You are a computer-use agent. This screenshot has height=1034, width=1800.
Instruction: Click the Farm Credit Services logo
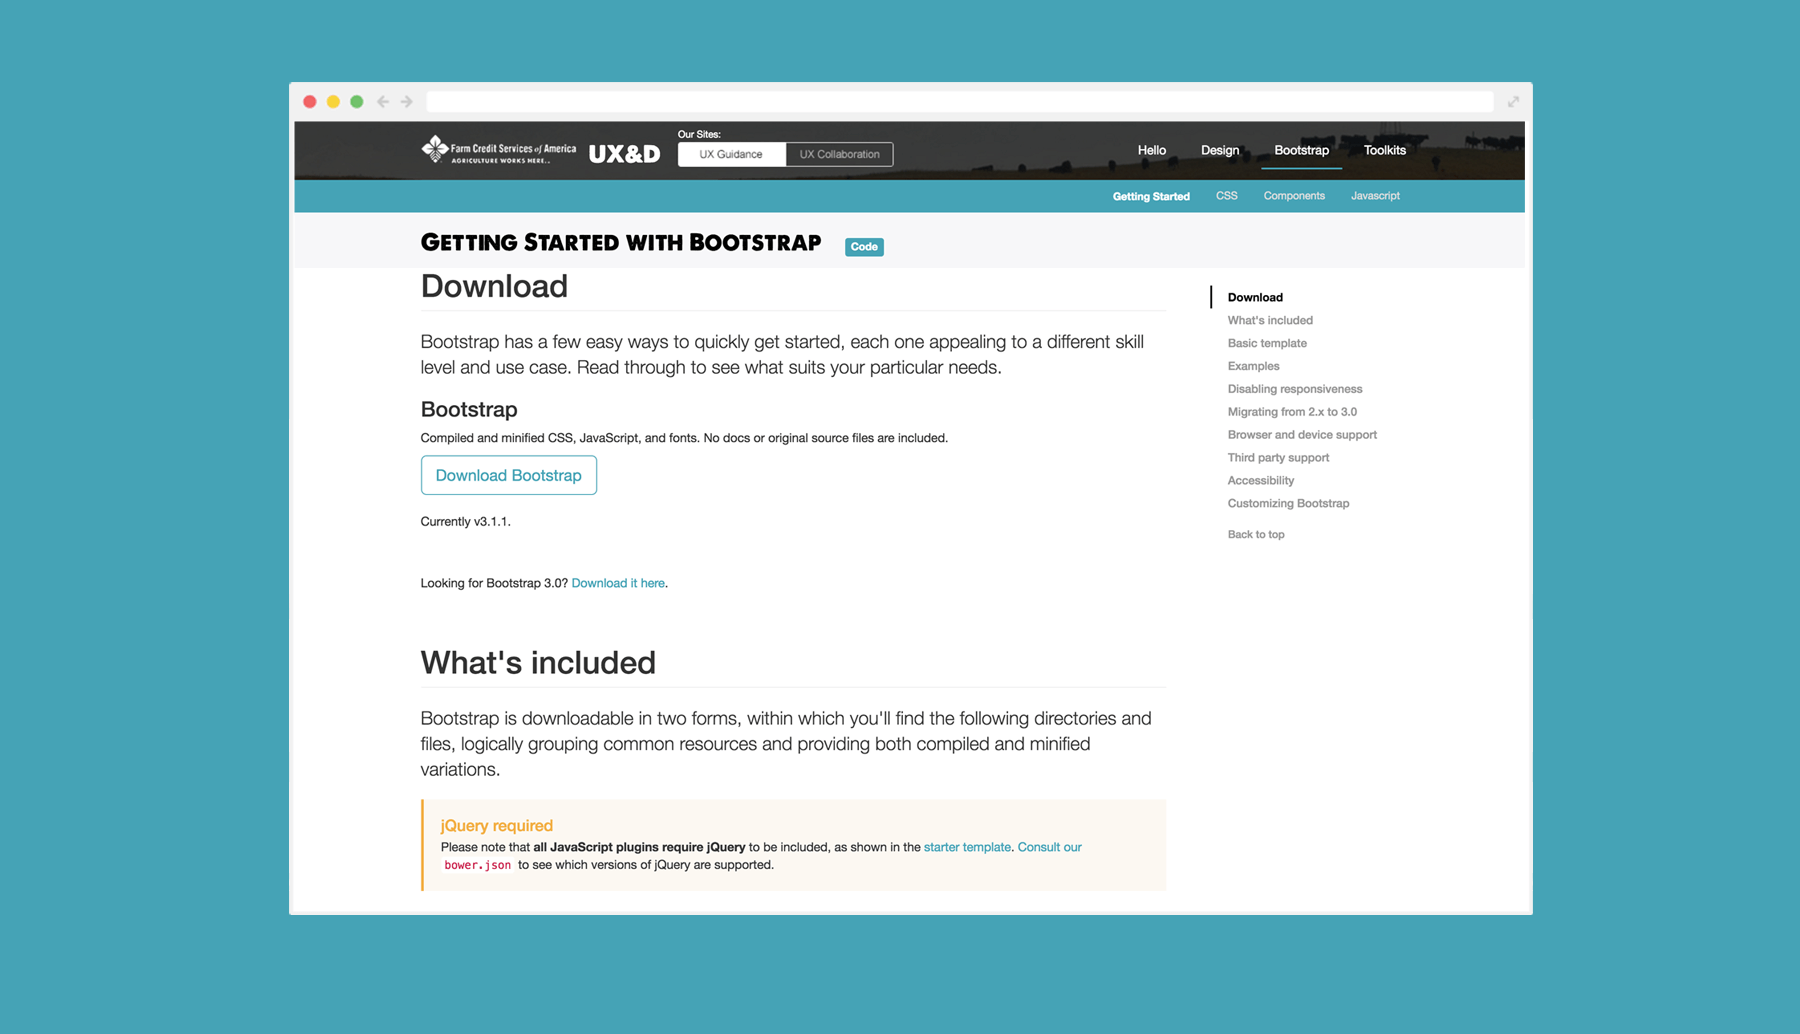click(x=498, y=150)
